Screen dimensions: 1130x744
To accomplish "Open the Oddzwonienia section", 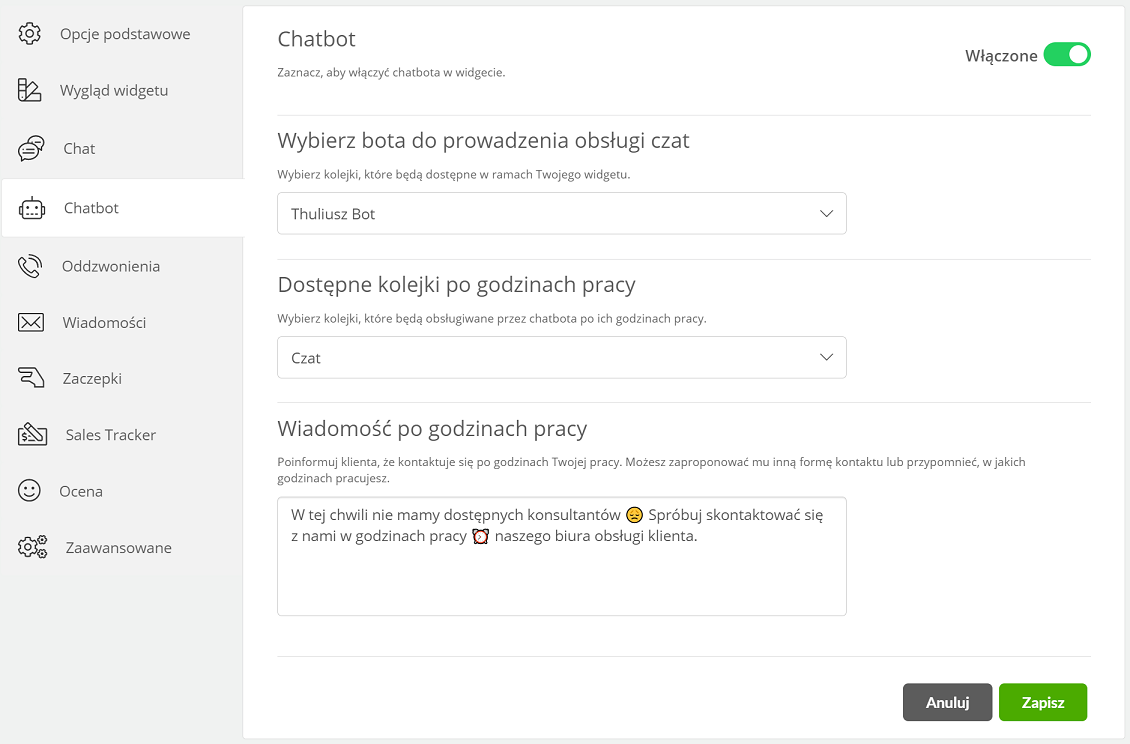I will (x=111, y=266).
